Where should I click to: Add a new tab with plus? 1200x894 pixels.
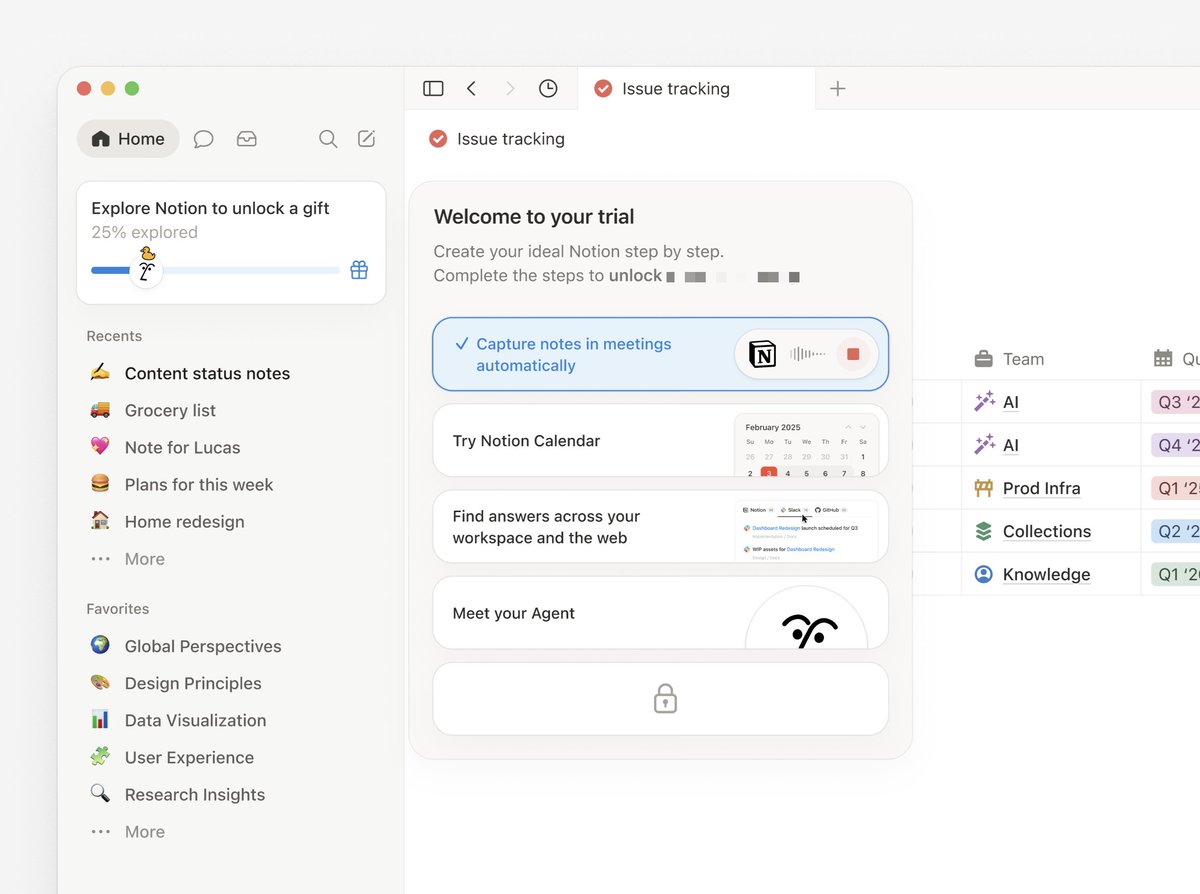click(x=838, y=88)
